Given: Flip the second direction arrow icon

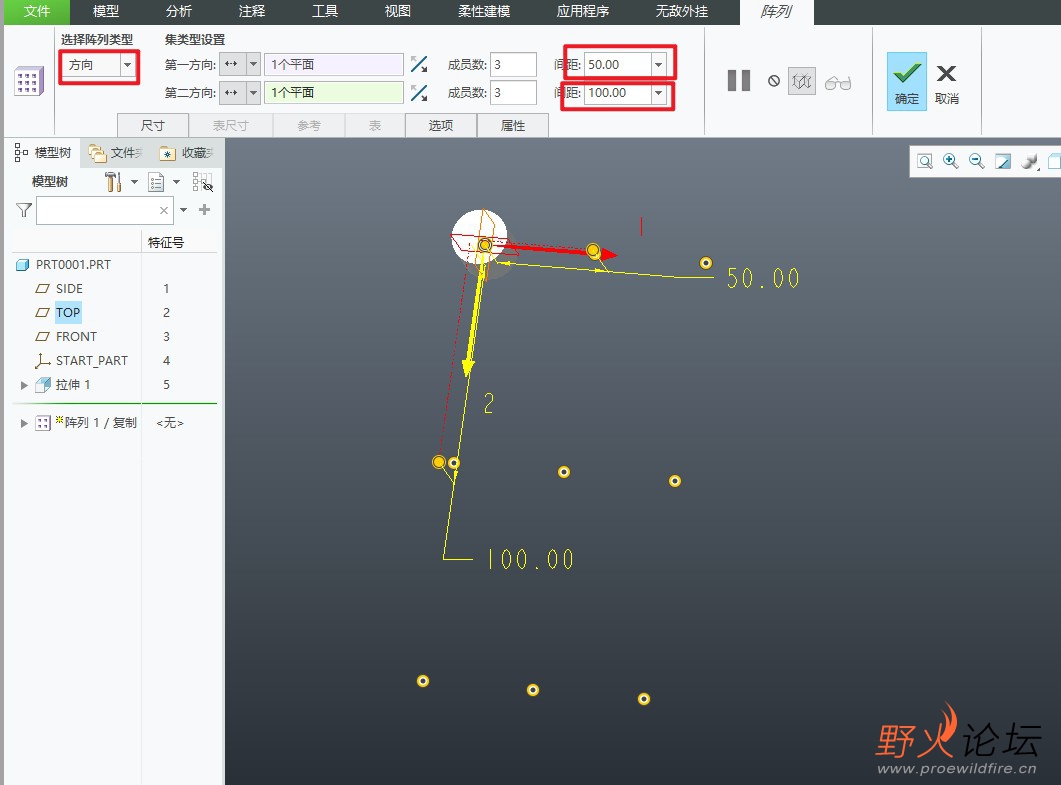Looking at the screenshot, I should click(x=419, y=93).
